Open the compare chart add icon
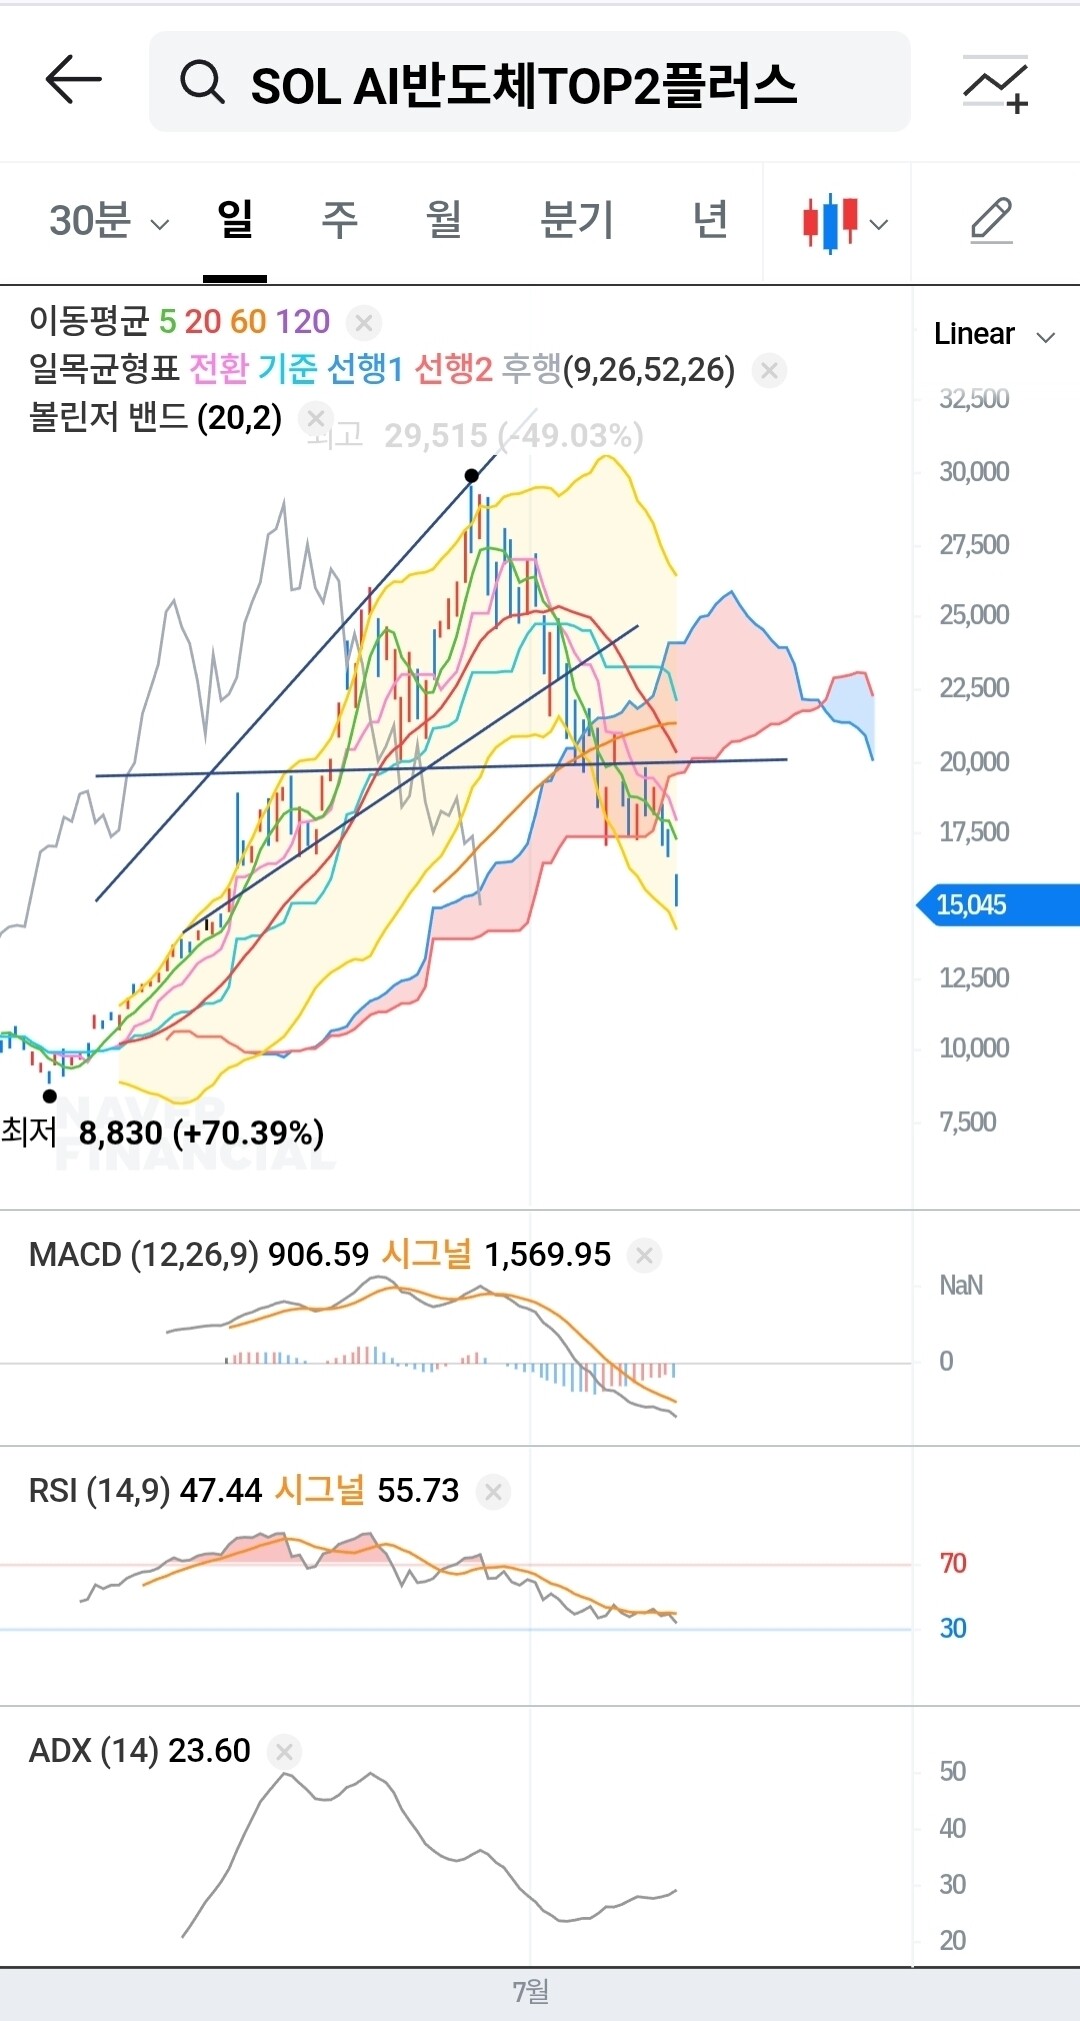The height and width of the screenshot is (2021, 1080). coord(996,84)
